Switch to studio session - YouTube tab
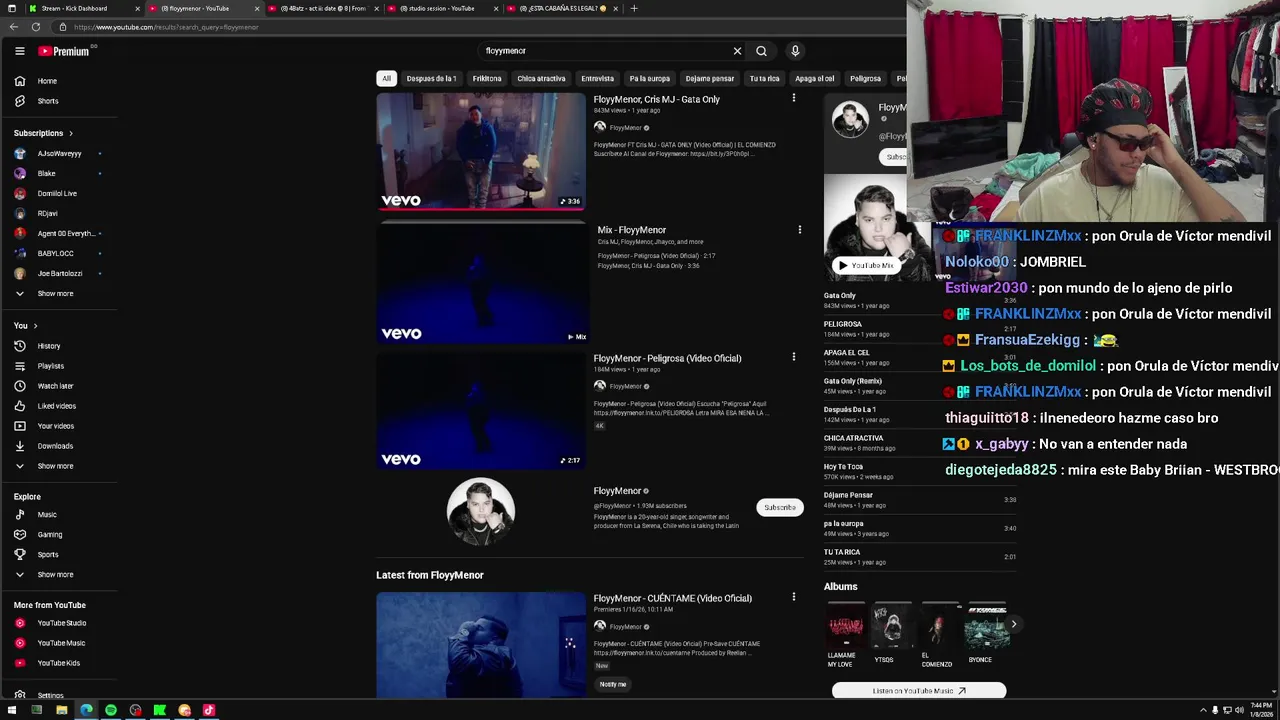The height and width of the screenshot is (720, 1280). click(x=440, y=8)
